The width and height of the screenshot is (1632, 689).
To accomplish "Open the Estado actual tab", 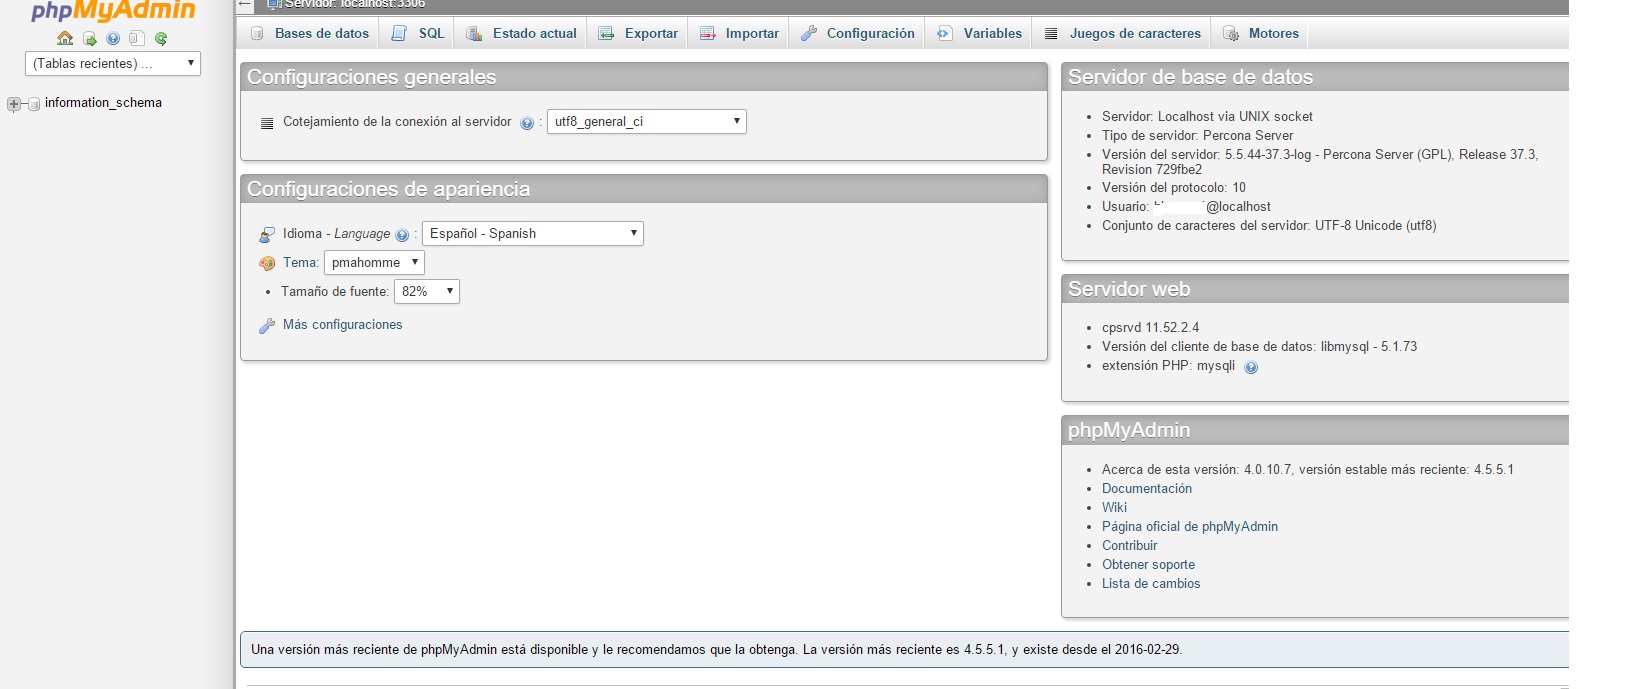I will [522, 33].
